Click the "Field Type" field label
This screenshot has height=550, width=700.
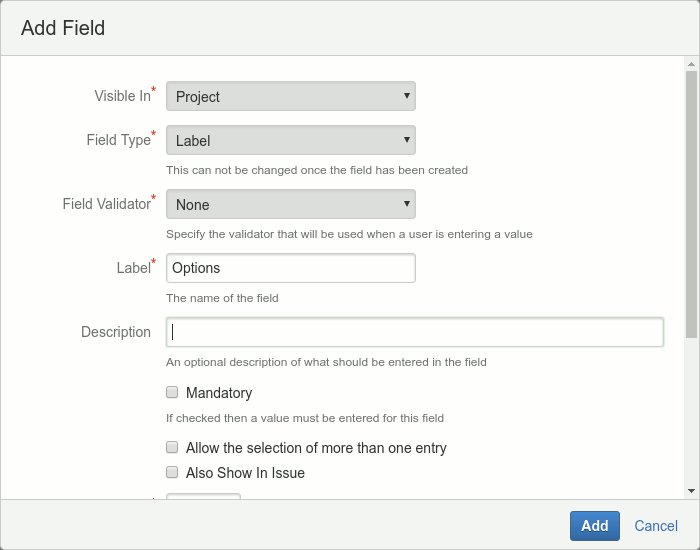[118, 140]
